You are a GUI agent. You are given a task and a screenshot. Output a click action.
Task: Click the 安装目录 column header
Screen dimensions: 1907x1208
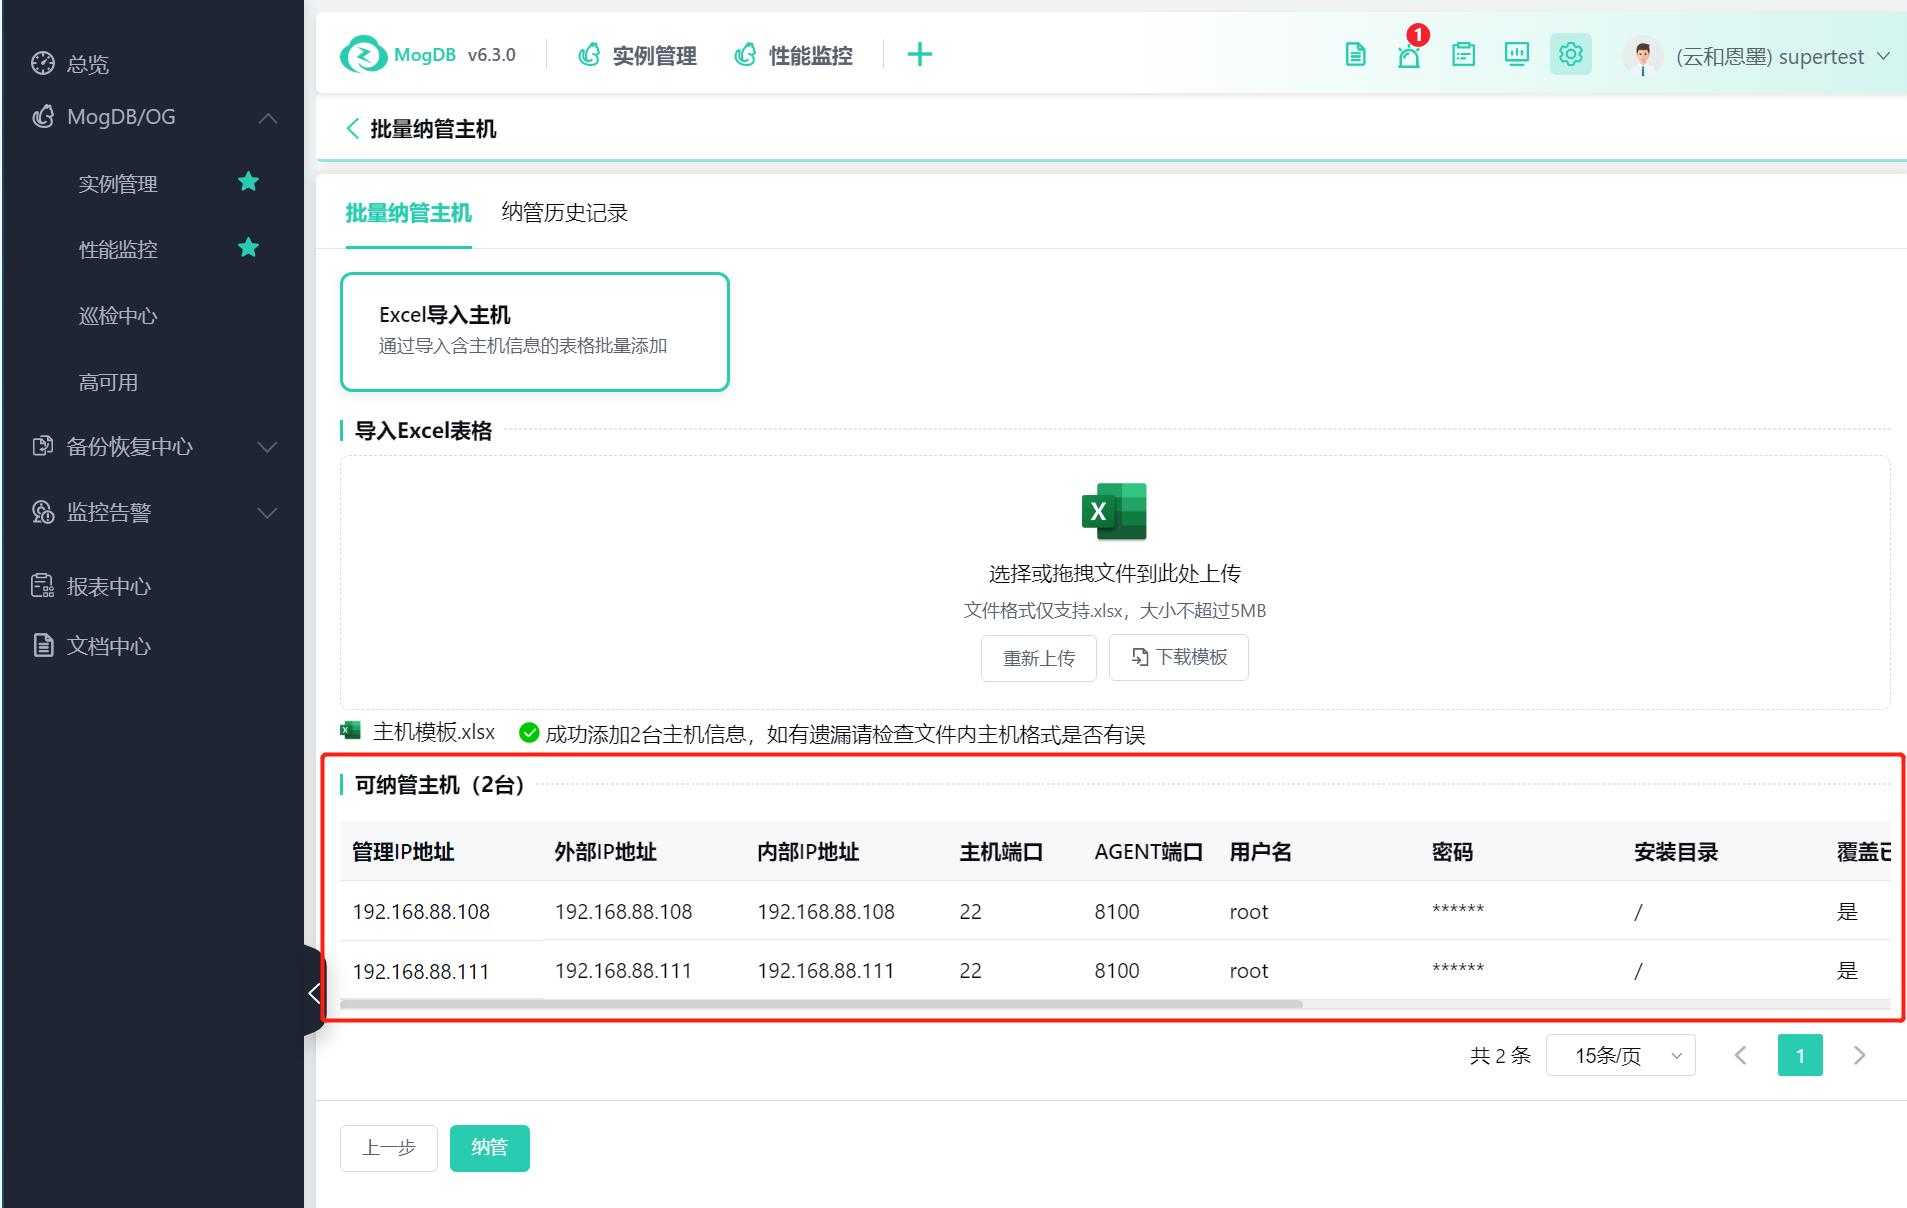coord(1676,852)
